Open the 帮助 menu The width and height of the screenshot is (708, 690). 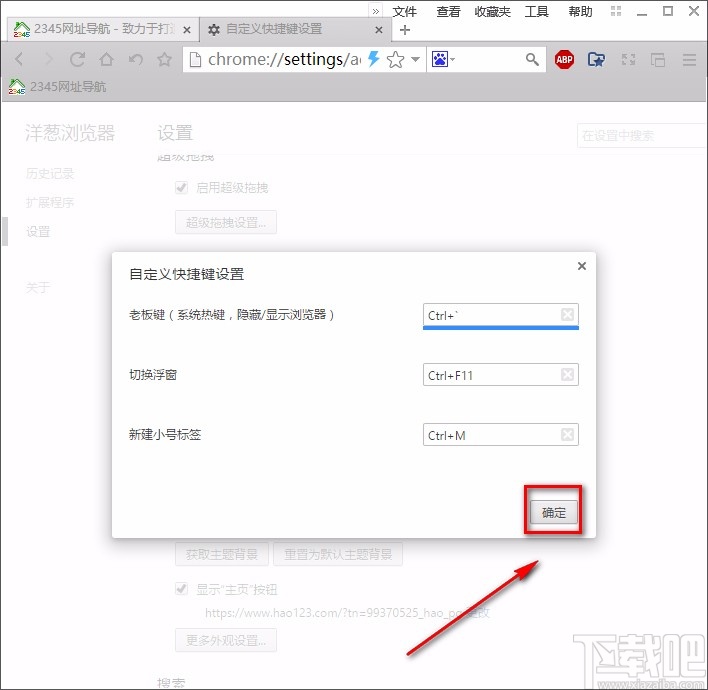click(x=580, y=11)
